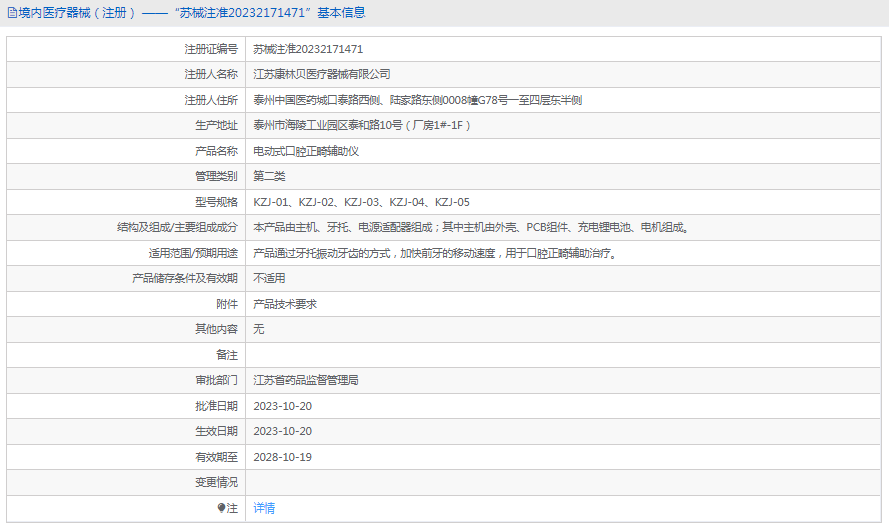Click the bulb icon beside 注
Viewport: 889px width, 529px height.
point(221,508)
